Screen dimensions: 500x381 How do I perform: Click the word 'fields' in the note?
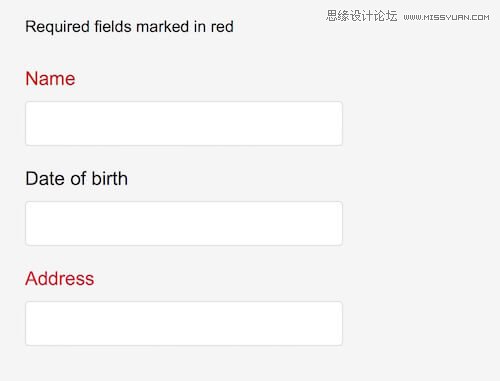(x=113, y=26)
